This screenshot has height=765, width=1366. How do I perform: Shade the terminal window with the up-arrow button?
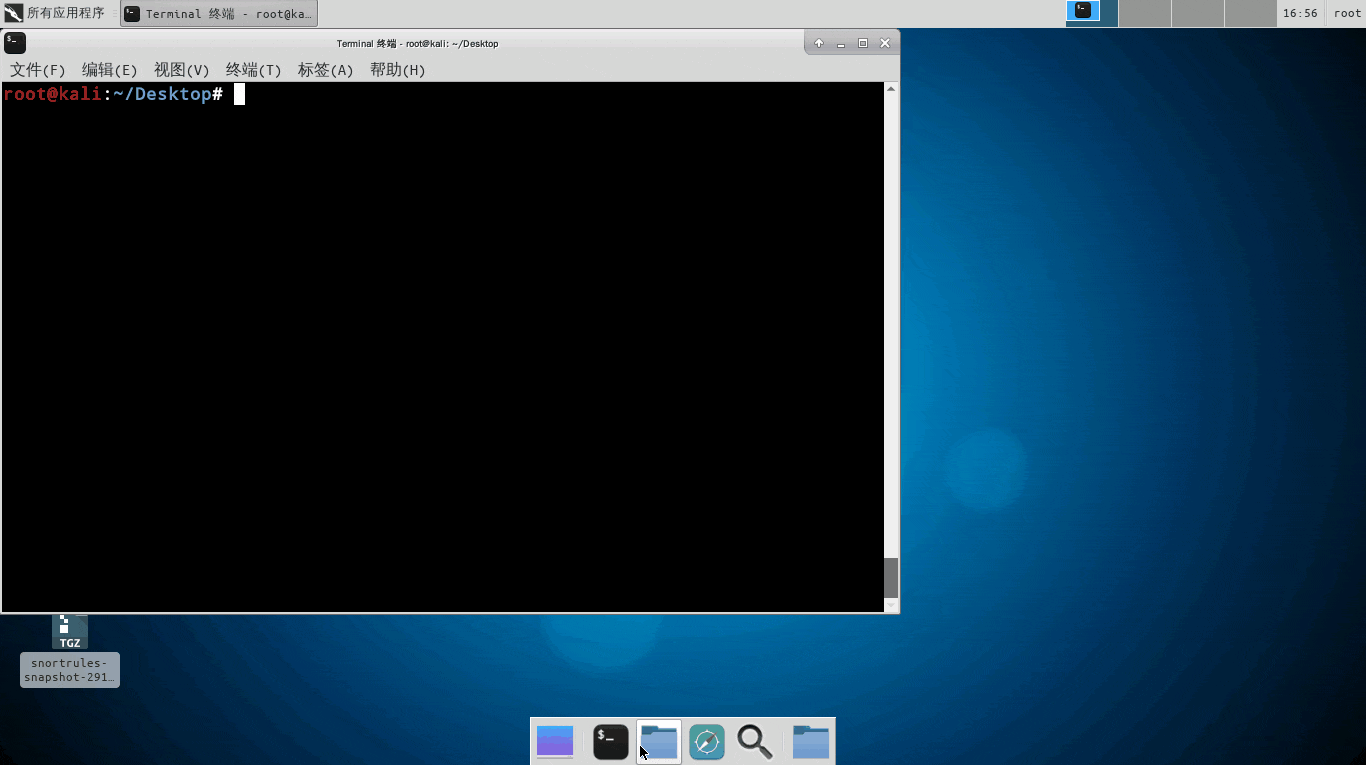click(x=819, y=43)
